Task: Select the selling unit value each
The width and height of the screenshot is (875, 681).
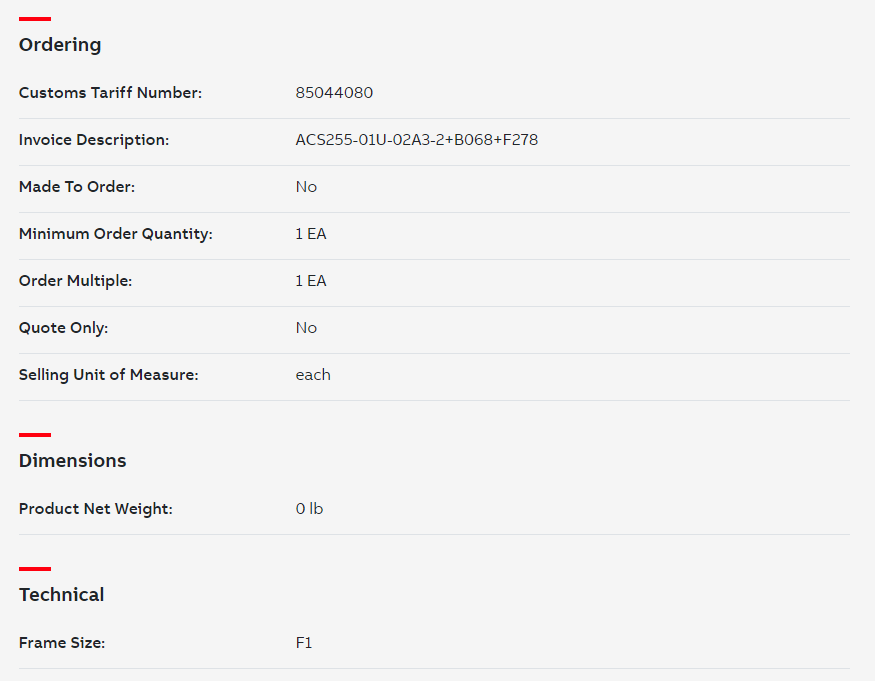Action: point(312,375)
